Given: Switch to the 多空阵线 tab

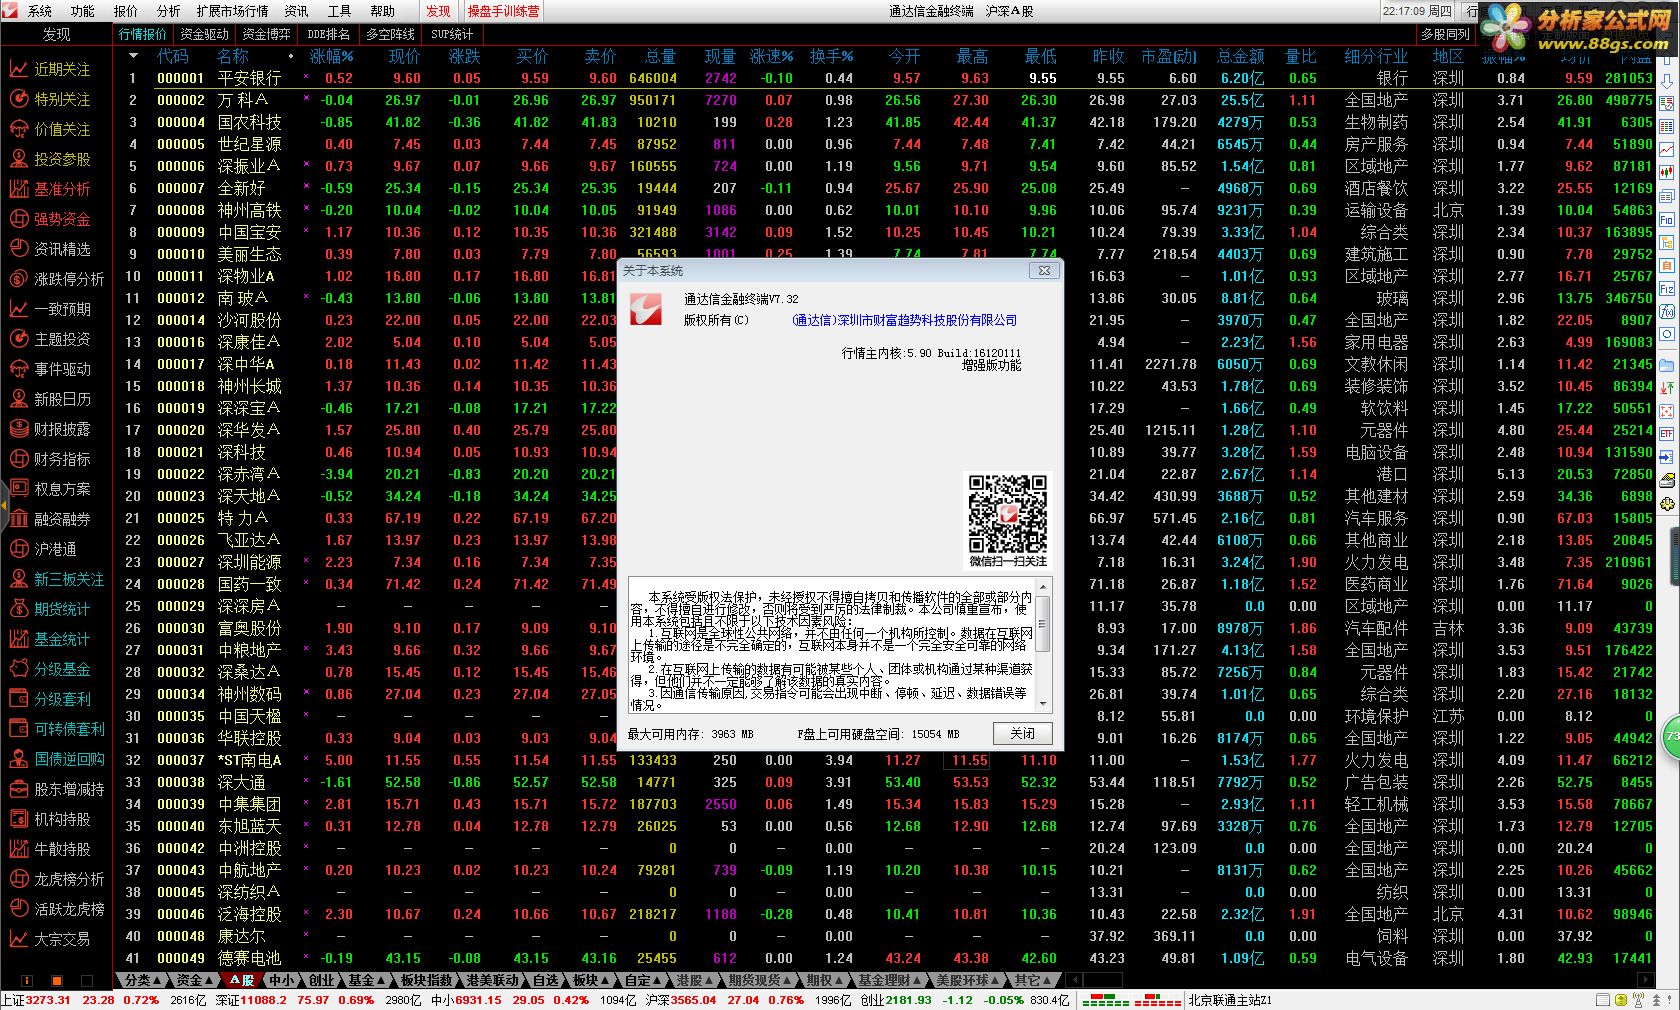Looking at the screenshot, I should pyautogui.click(x=390, y=34).
